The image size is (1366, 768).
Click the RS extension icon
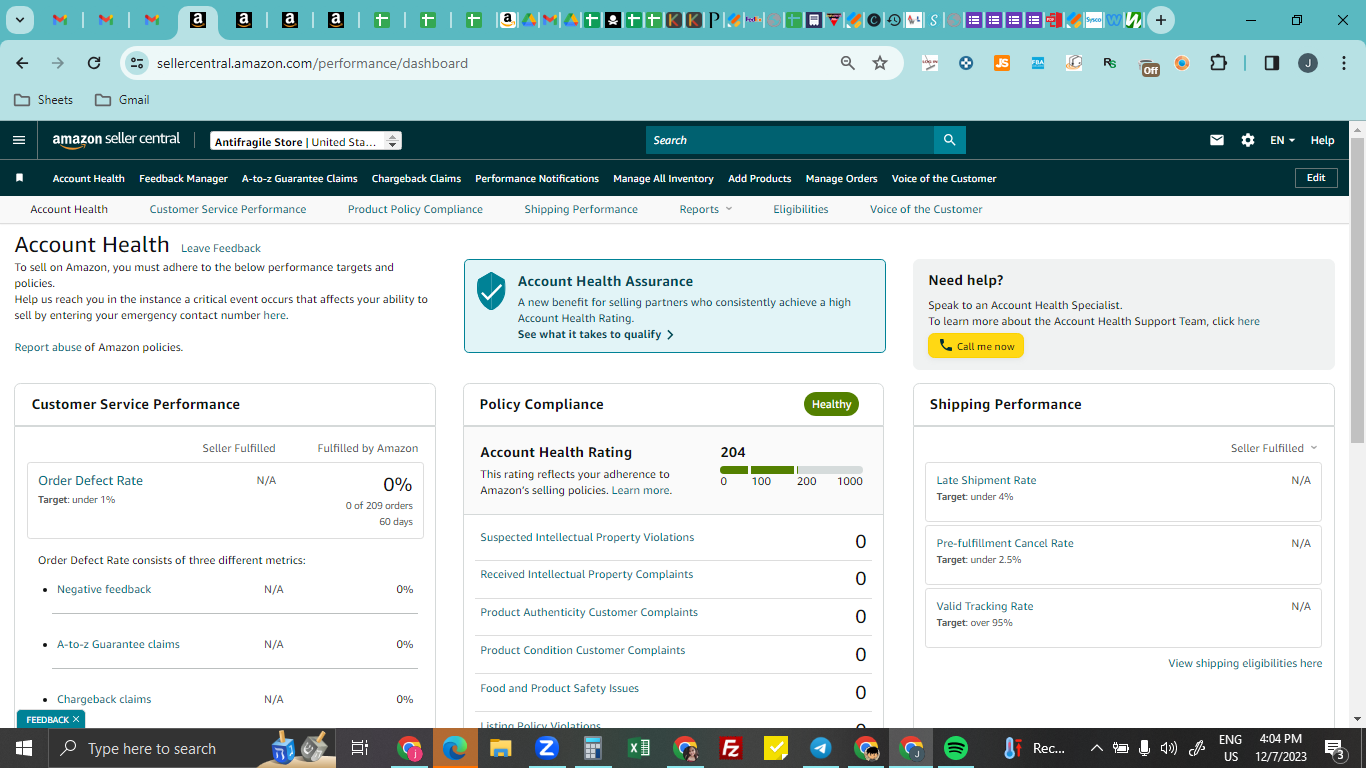click(x=1110, y=63)
